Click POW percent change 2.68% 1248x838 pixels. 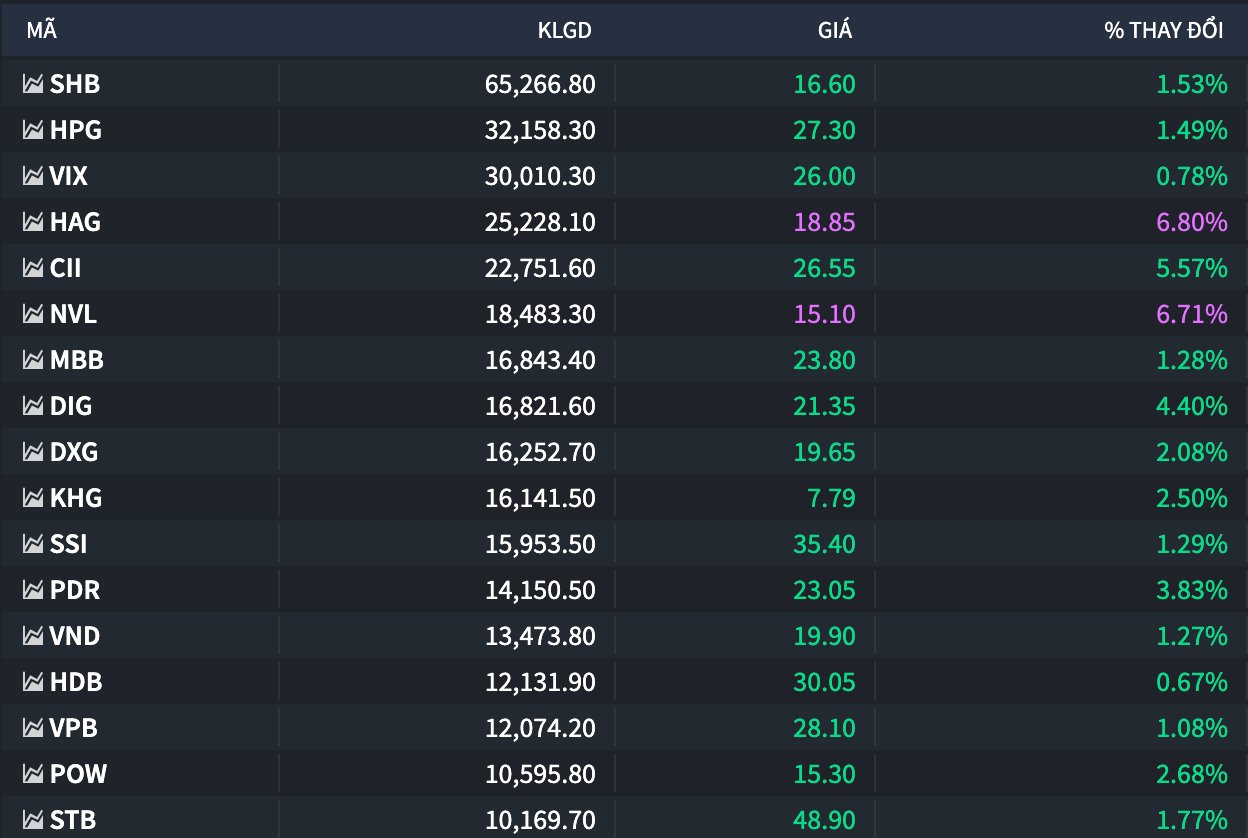coord(1191,774)
